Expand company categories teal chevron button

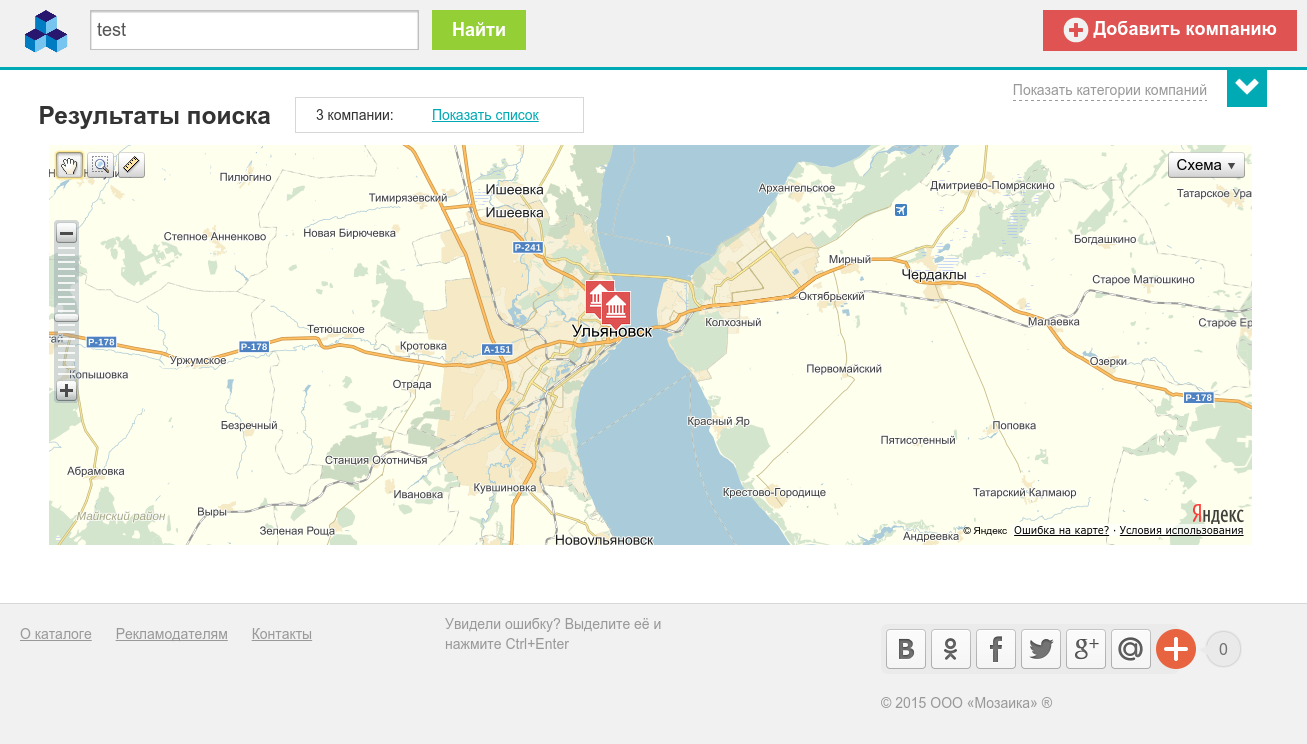tap(1246, 87)
